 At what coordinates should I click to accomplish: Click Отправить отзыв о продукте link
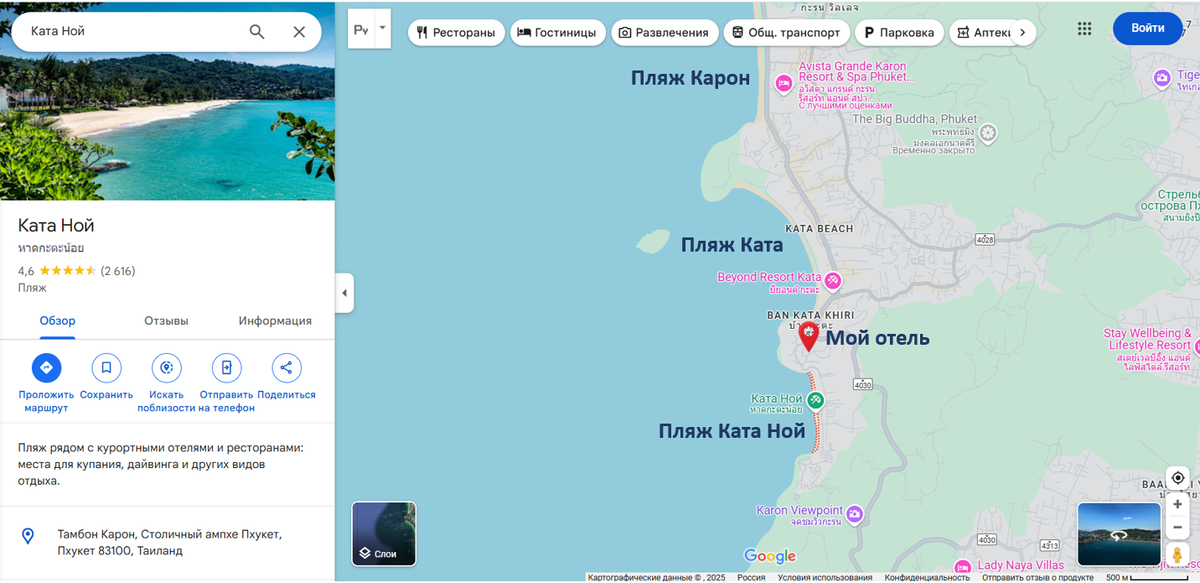point(1036,578)
